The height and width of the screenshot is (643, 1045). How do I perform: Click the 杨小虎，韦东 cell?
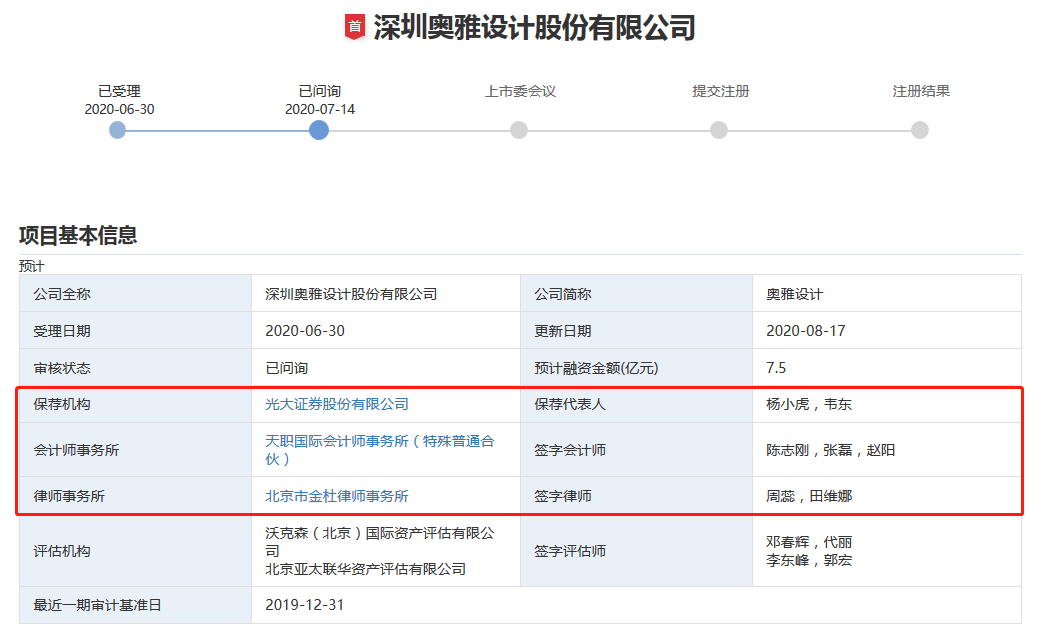point(887,404)
